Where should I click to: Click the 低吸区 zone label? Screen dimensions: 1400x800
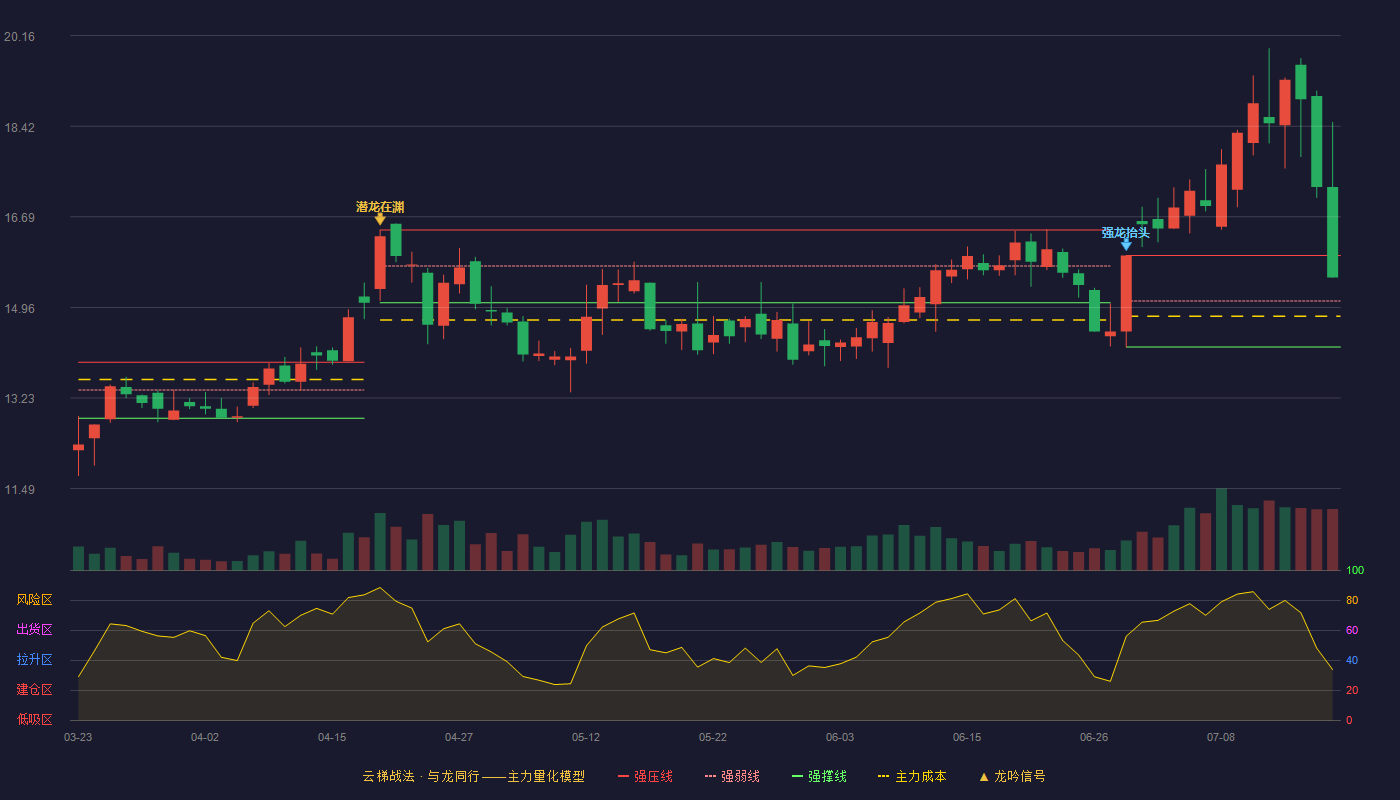coord(34,719)
